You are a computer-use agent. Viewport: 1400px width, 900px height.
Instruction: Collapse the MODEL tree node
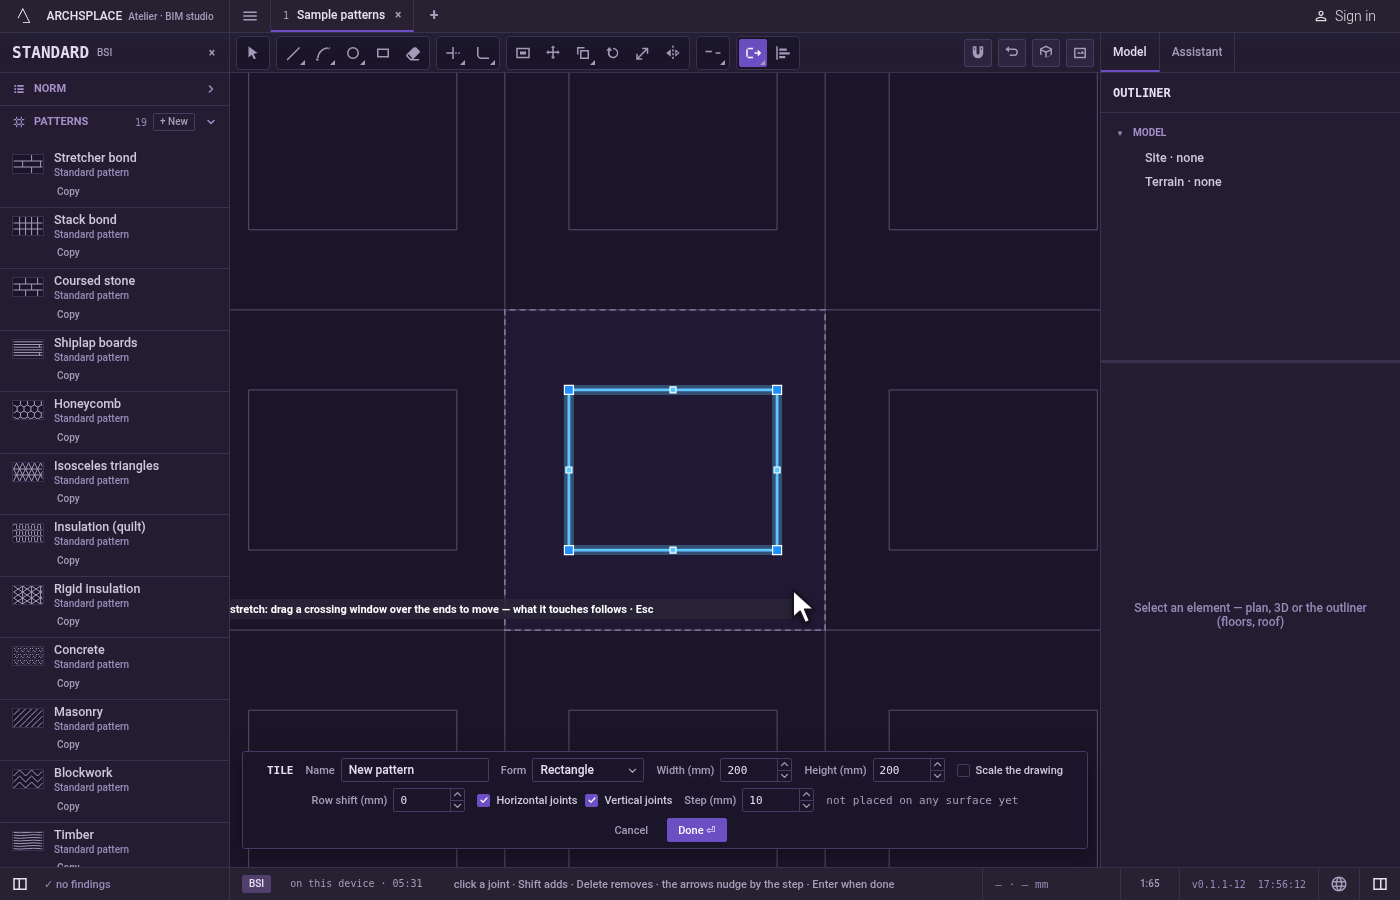coord(1120,133)
